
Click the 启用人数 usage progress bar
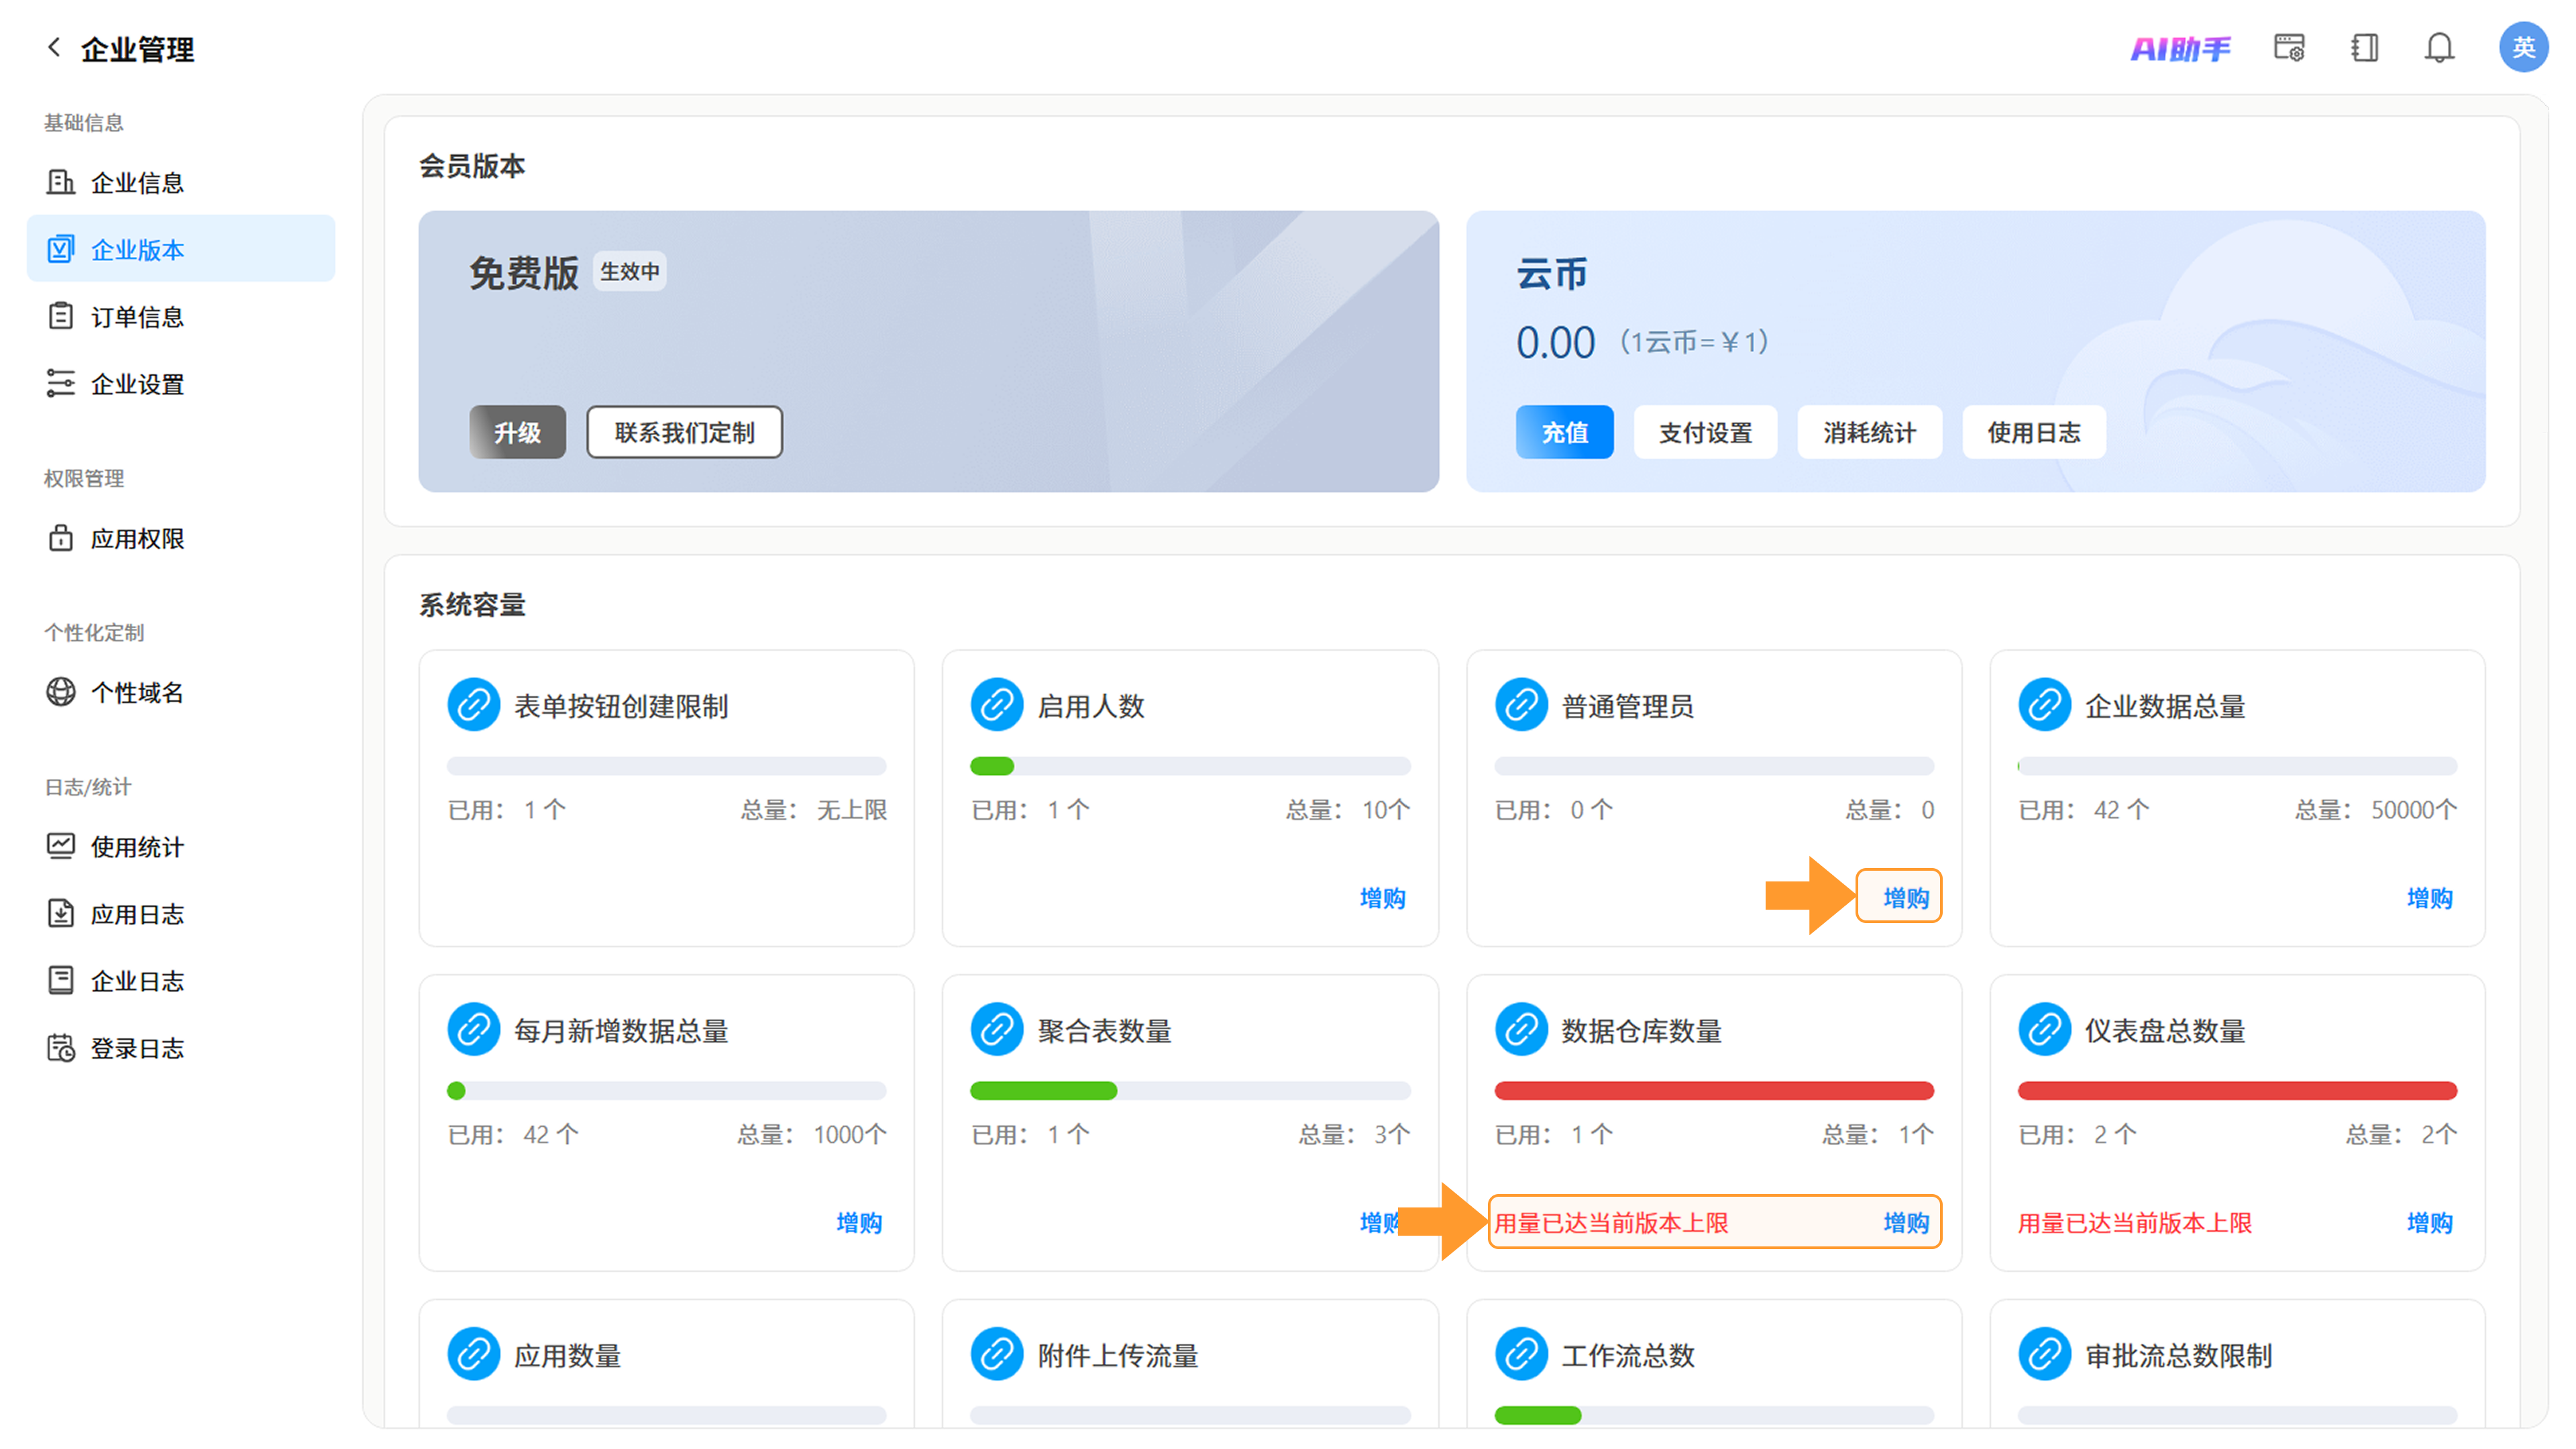coord(1190,766)
